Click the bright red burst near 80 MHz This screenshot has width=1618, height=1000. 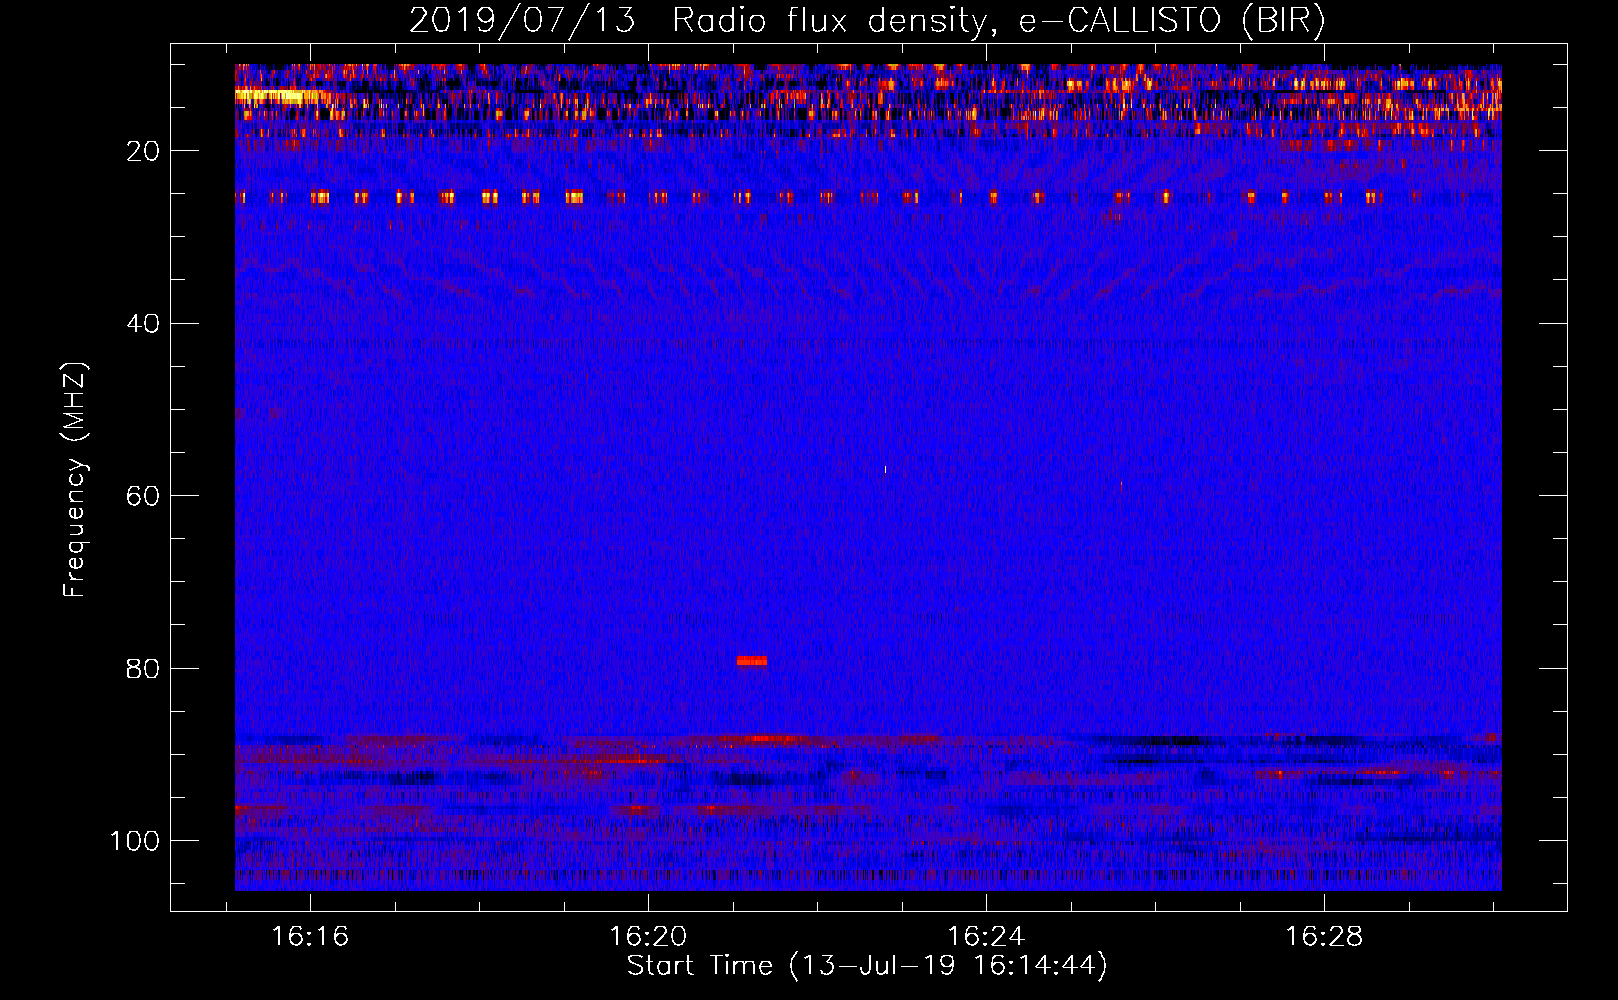pos(752,661)
